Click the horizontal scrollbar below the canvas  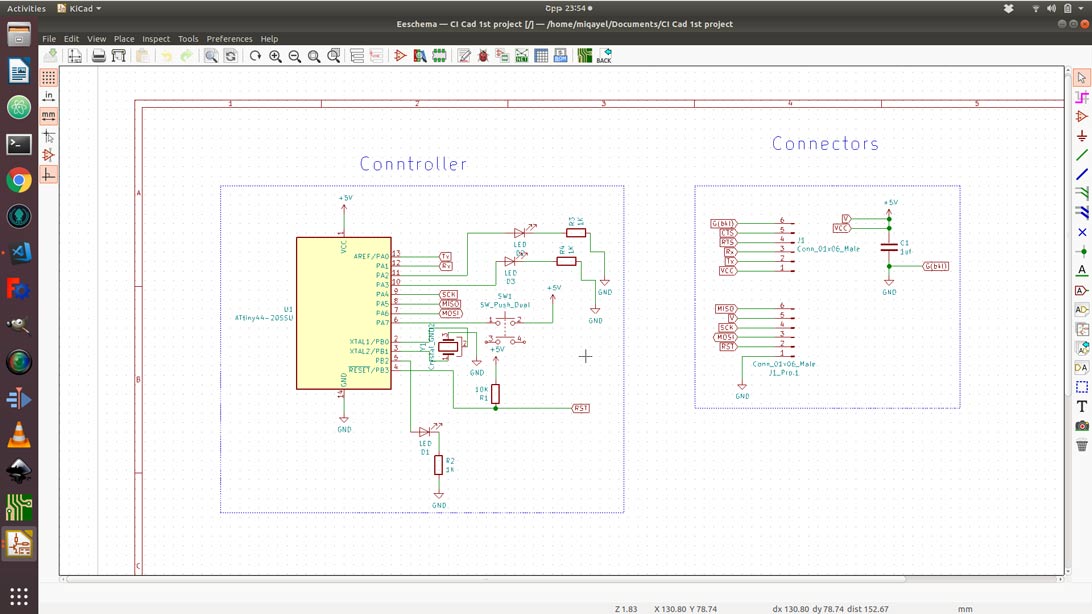coord(485,578)
